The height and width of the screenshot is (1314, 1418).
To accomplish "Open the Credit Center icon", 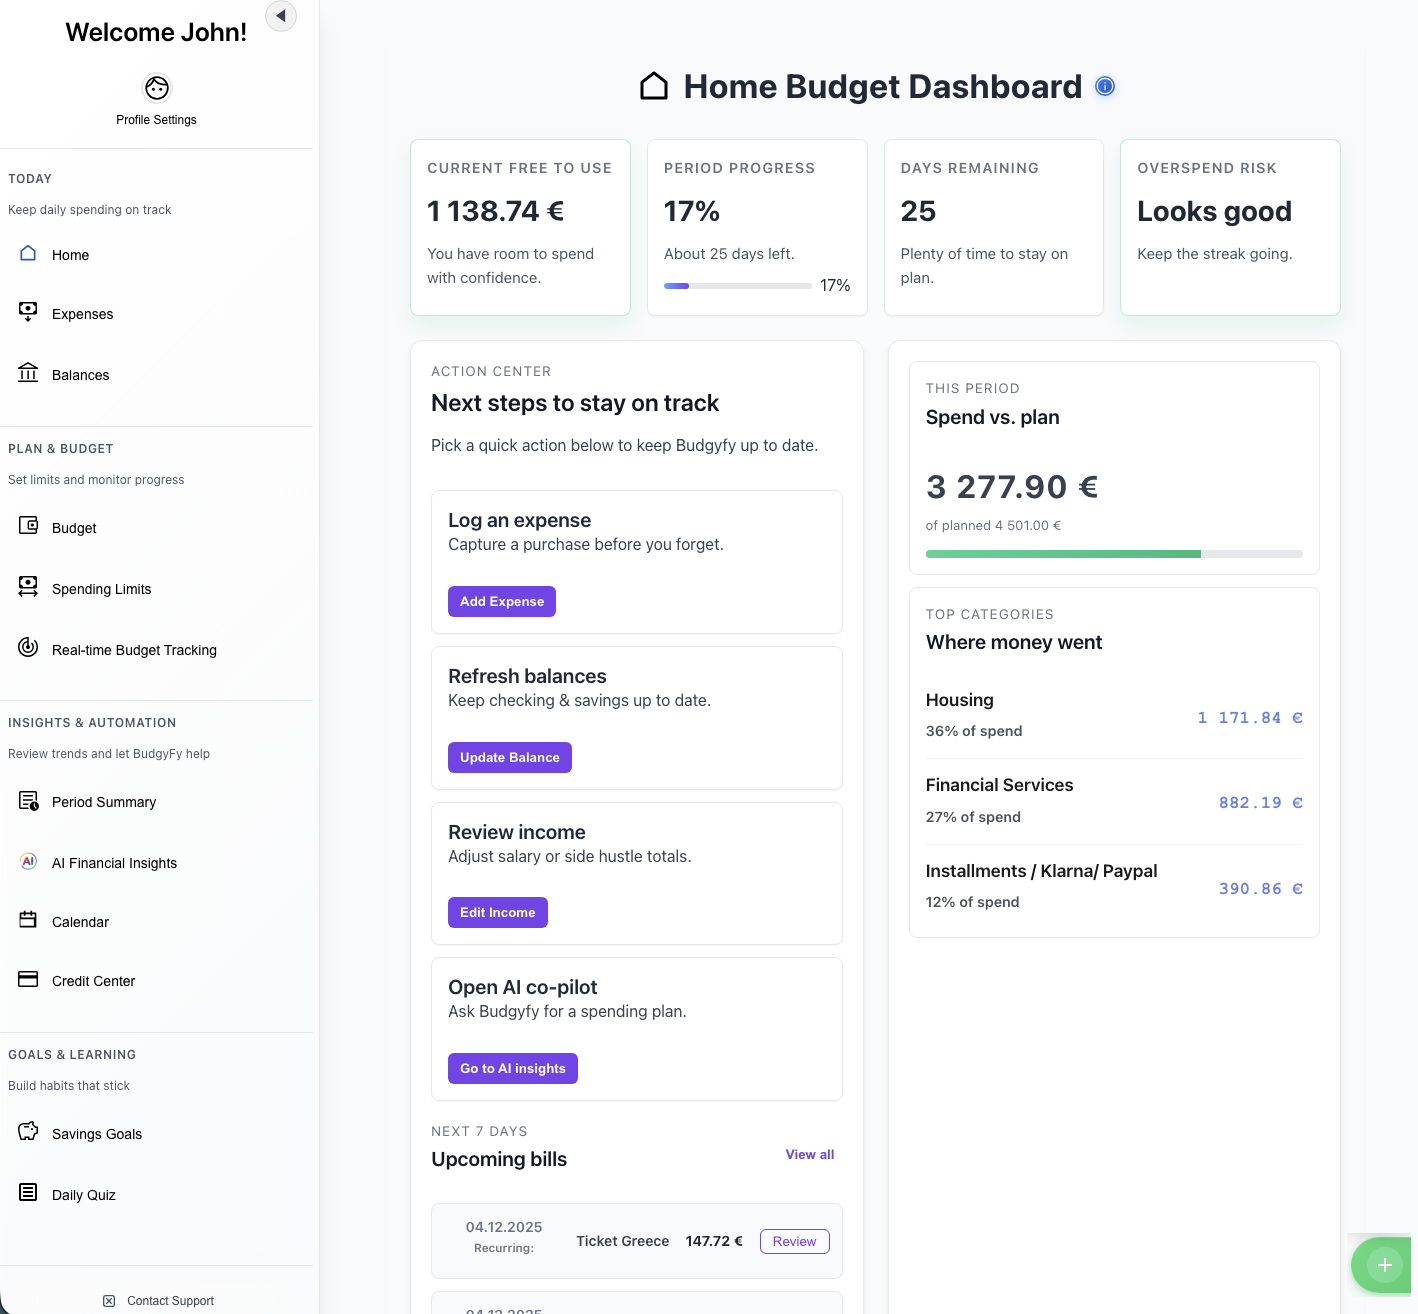I will tap(28, 980).
